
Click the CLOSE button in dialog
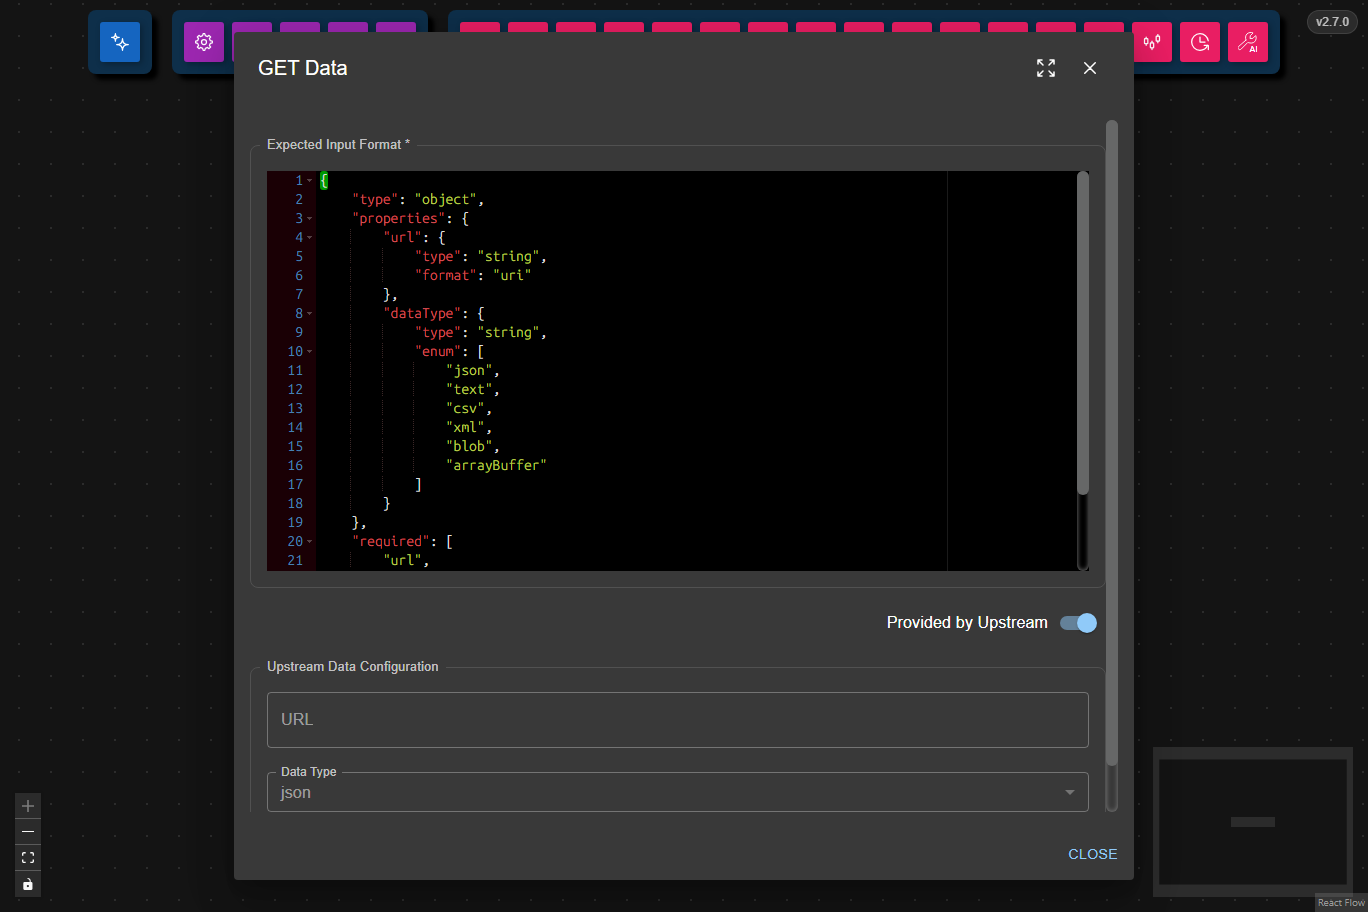click(1092, 854)
